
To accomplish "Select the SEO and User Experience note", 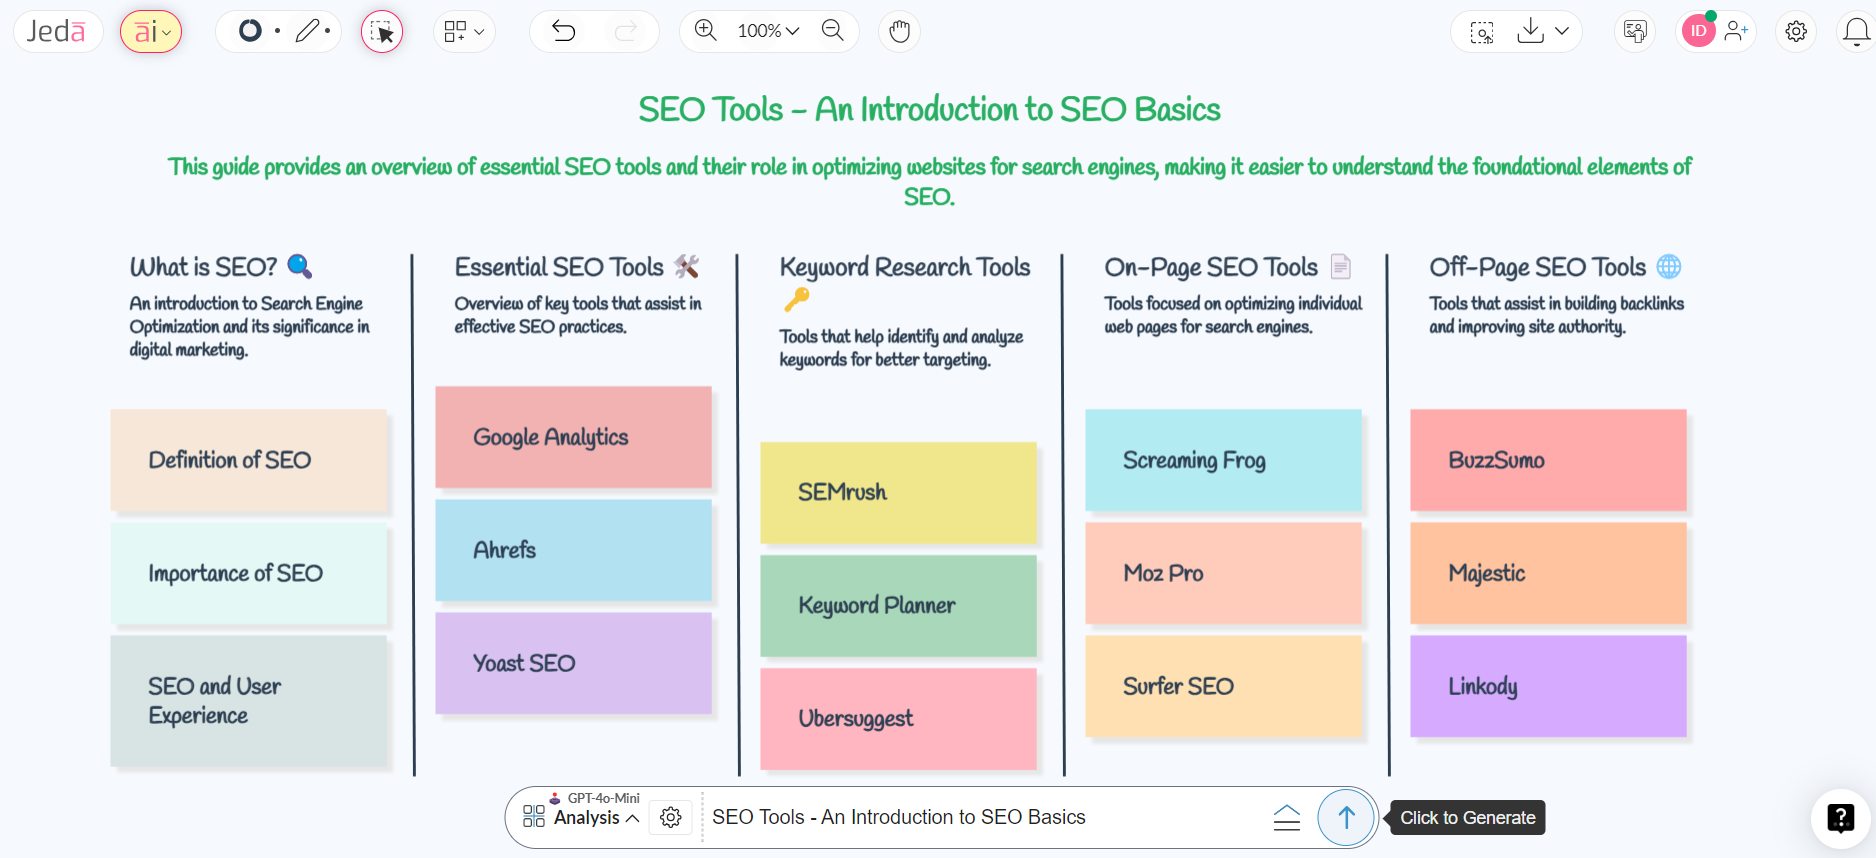I will pyautogui.click(x=249, y=701).
